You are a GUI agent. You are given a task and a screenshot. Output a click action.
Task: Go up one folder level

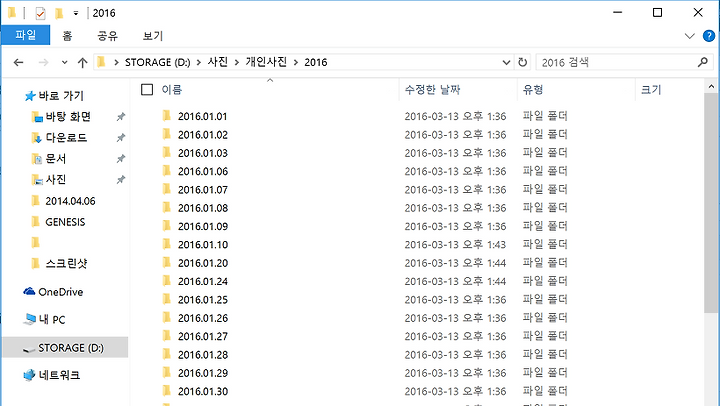[82, 62]
